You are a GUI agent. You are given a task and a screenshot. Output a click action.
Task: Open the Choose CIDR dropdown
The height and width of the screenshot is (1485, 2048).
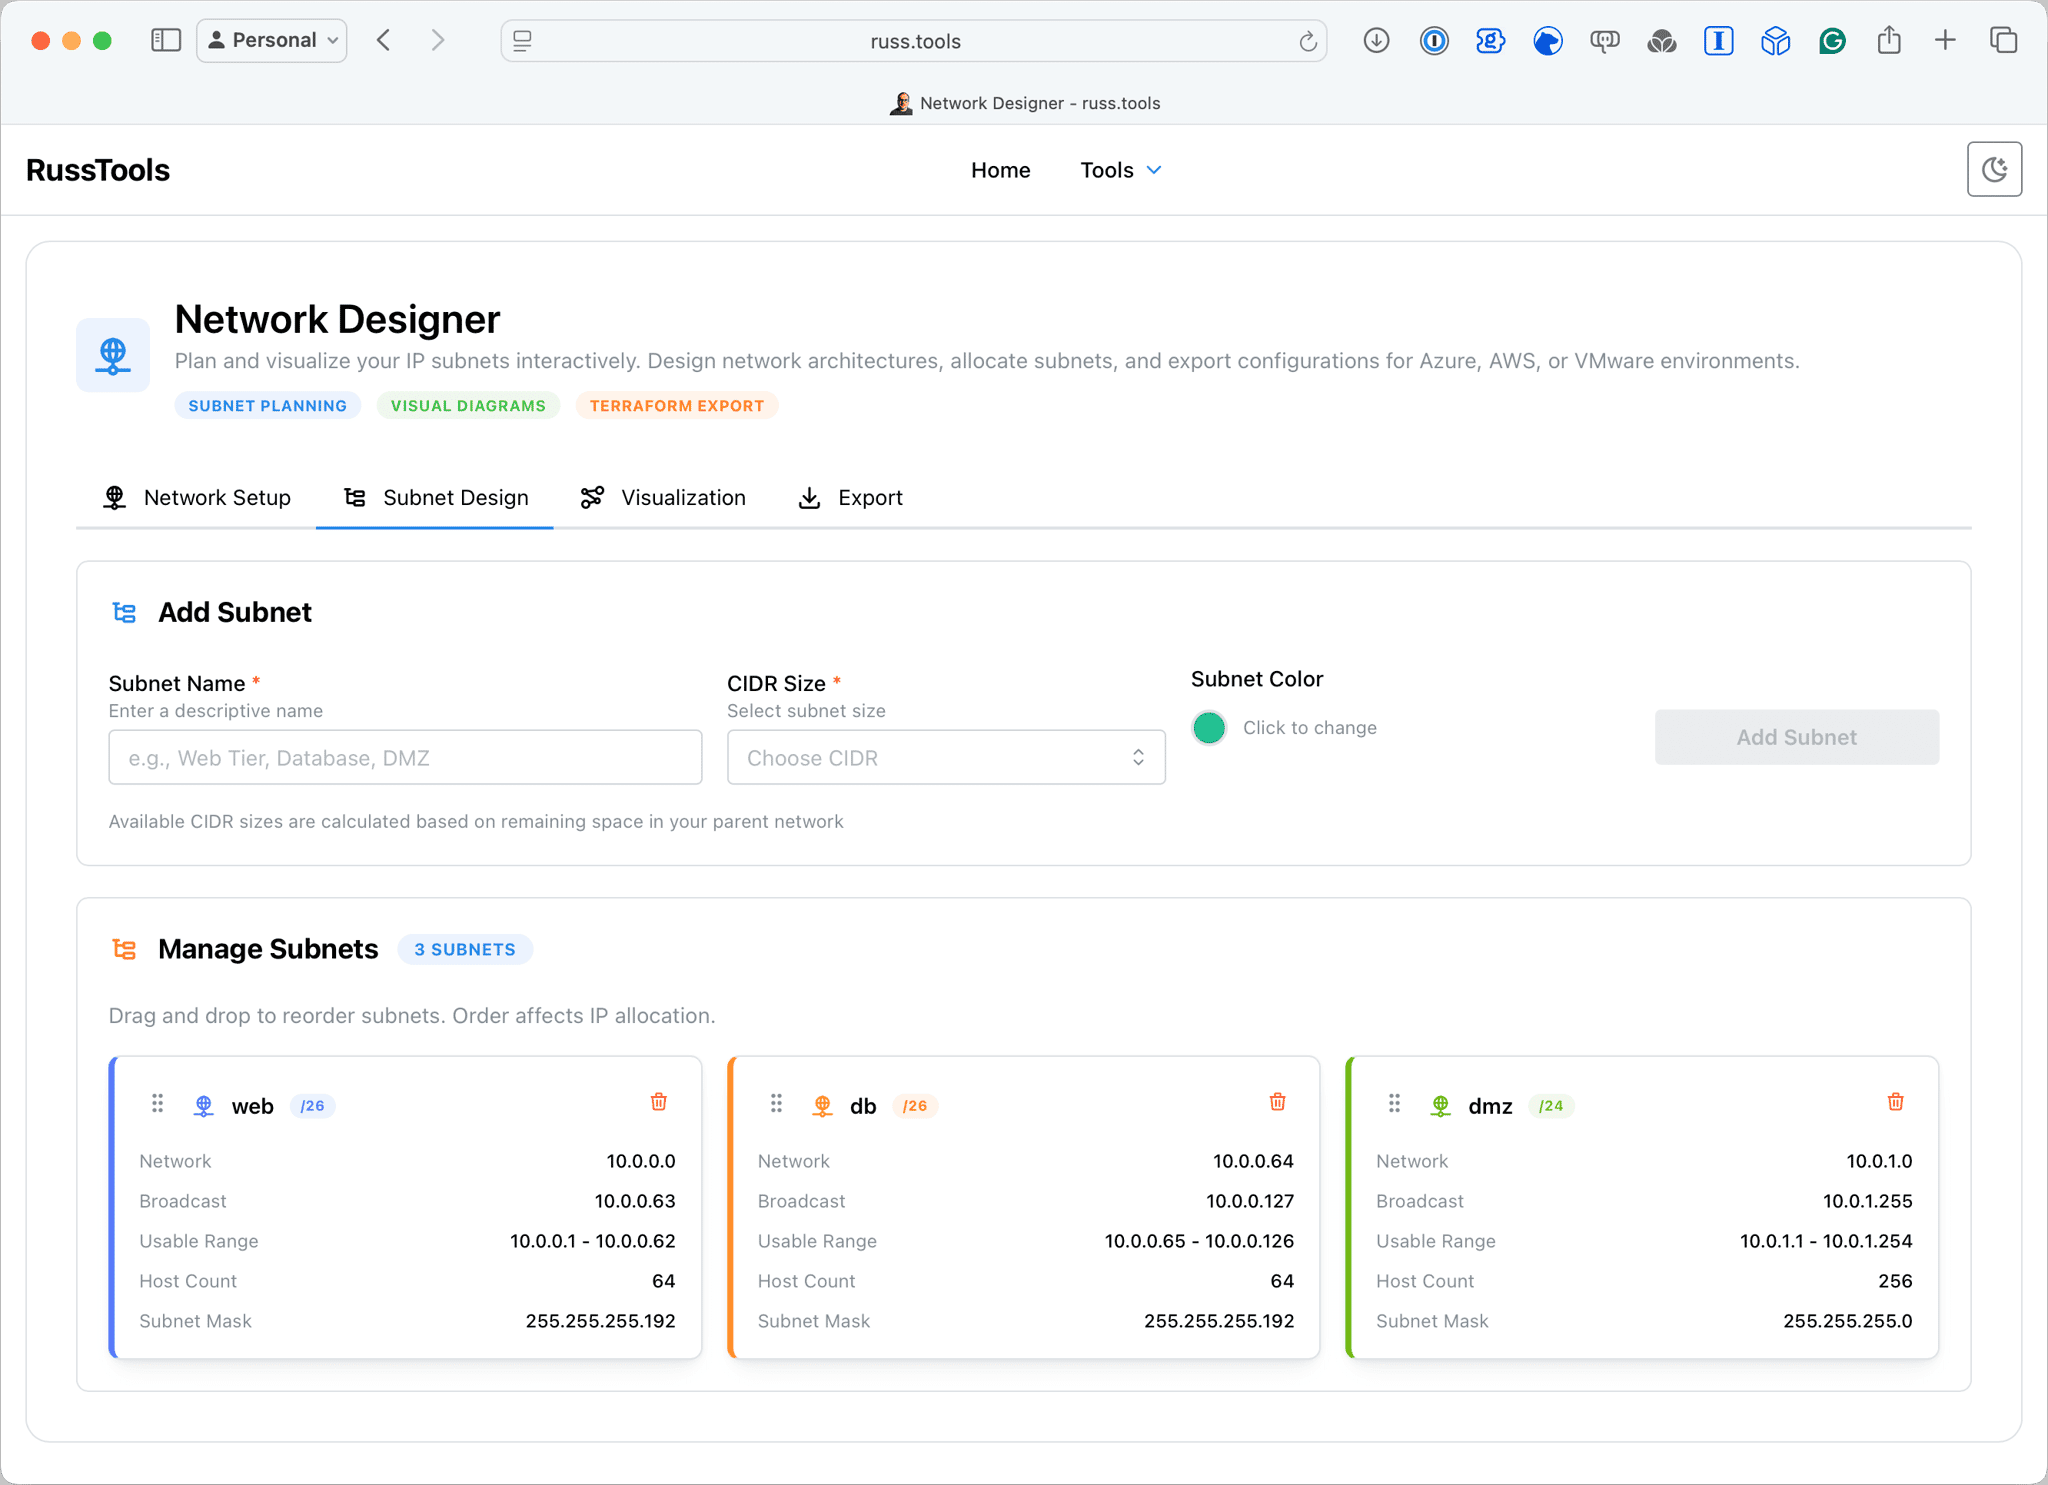pyautogui.click(x=945, y=757)
